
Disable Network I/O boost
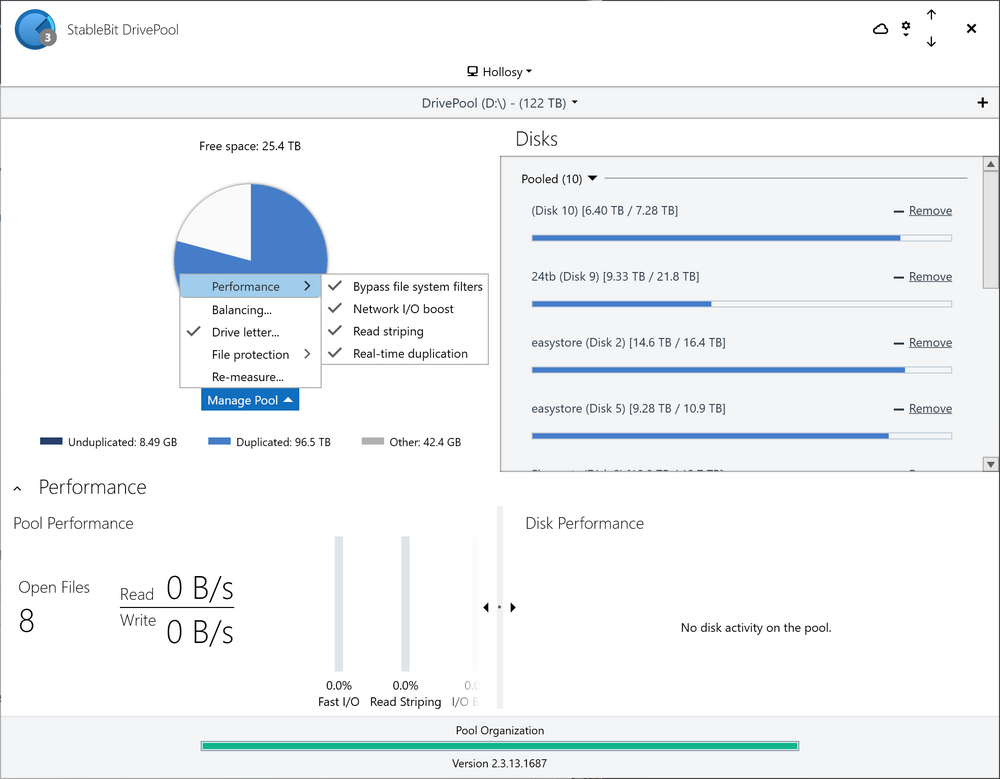(403, 309)
